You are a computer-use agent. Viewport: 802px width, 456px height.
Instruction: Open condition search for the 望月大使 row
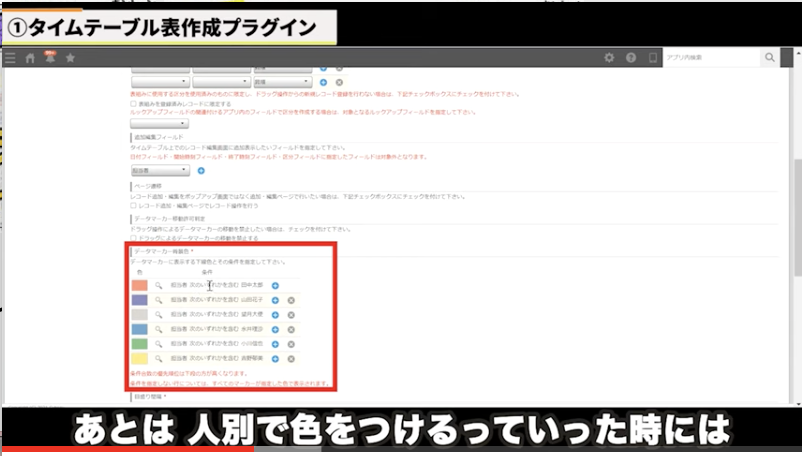(158, 314)
